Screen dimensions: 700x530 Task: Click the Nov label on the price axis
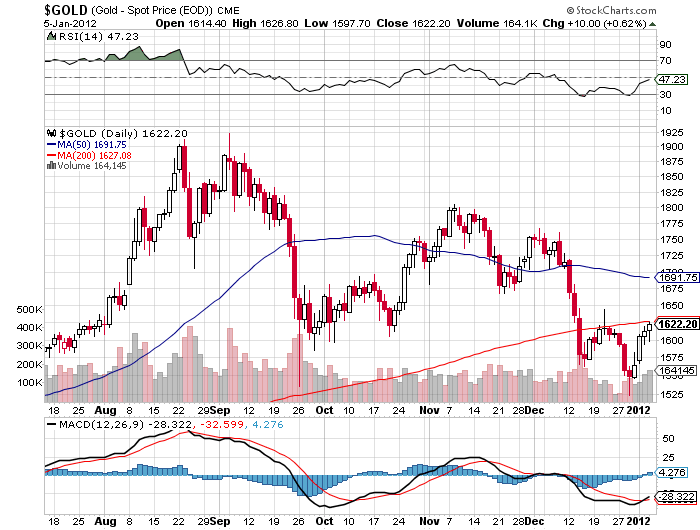click(423, 410)
